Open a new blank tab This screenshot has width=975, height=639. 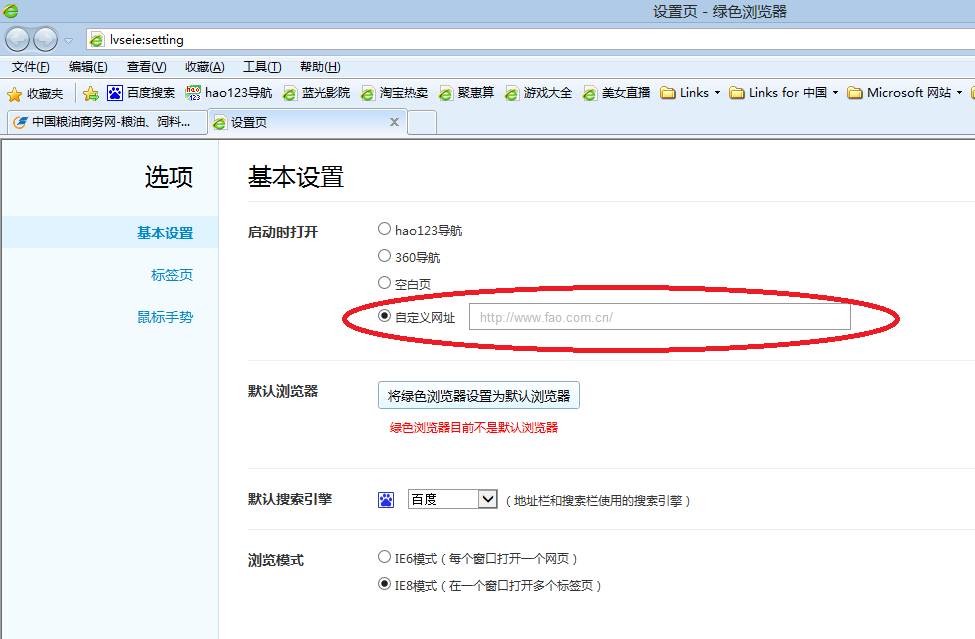[422, 122]
